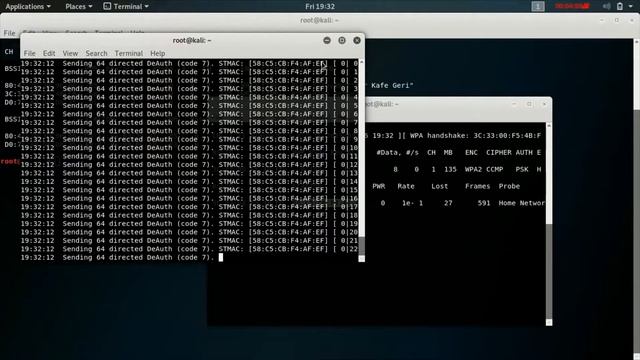Click the CIPHER column header
Screen dimensions: 640x360
pyautogui.click(x=498, y=153)
